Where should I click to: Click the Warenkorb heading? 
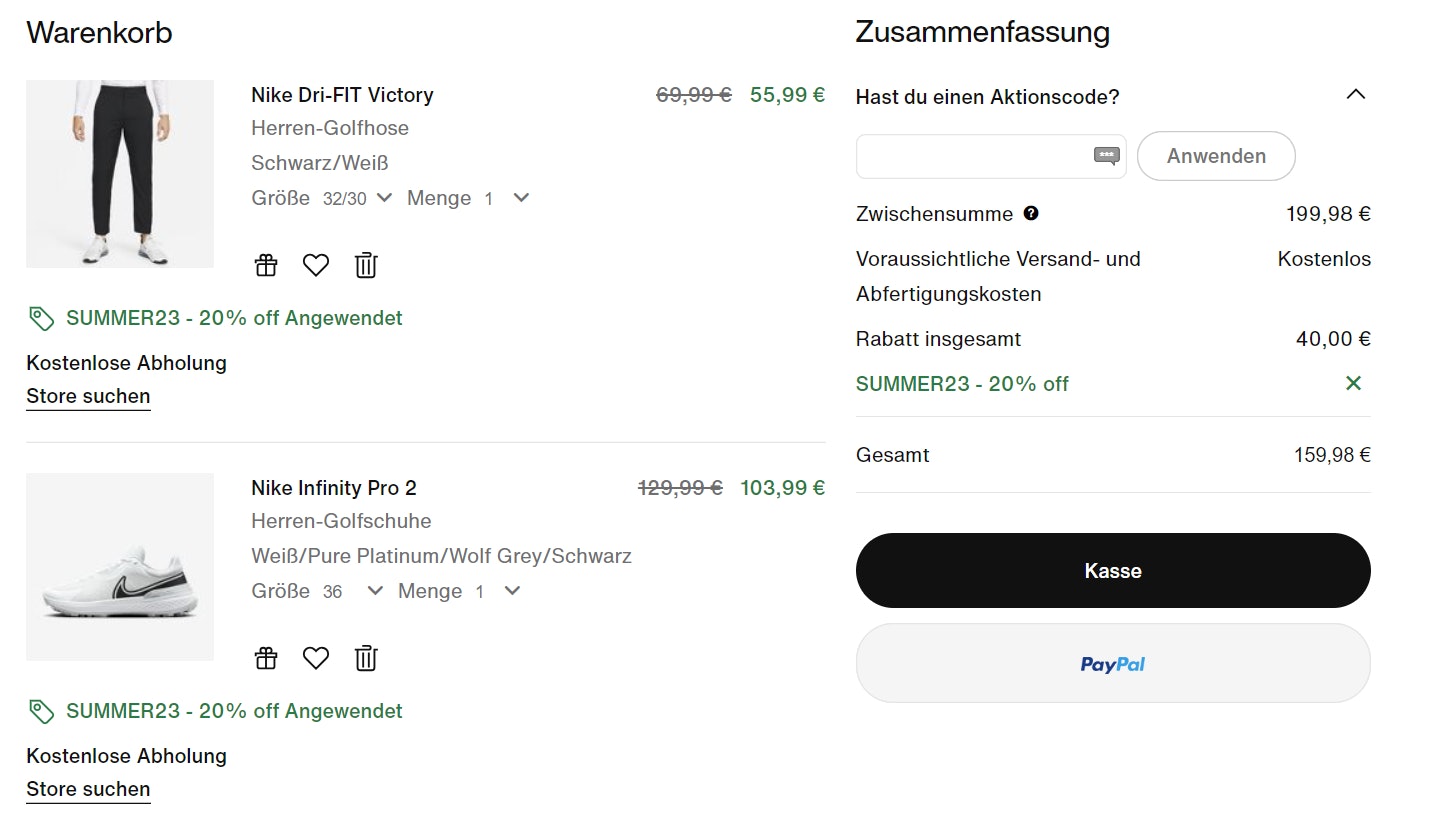98,32
